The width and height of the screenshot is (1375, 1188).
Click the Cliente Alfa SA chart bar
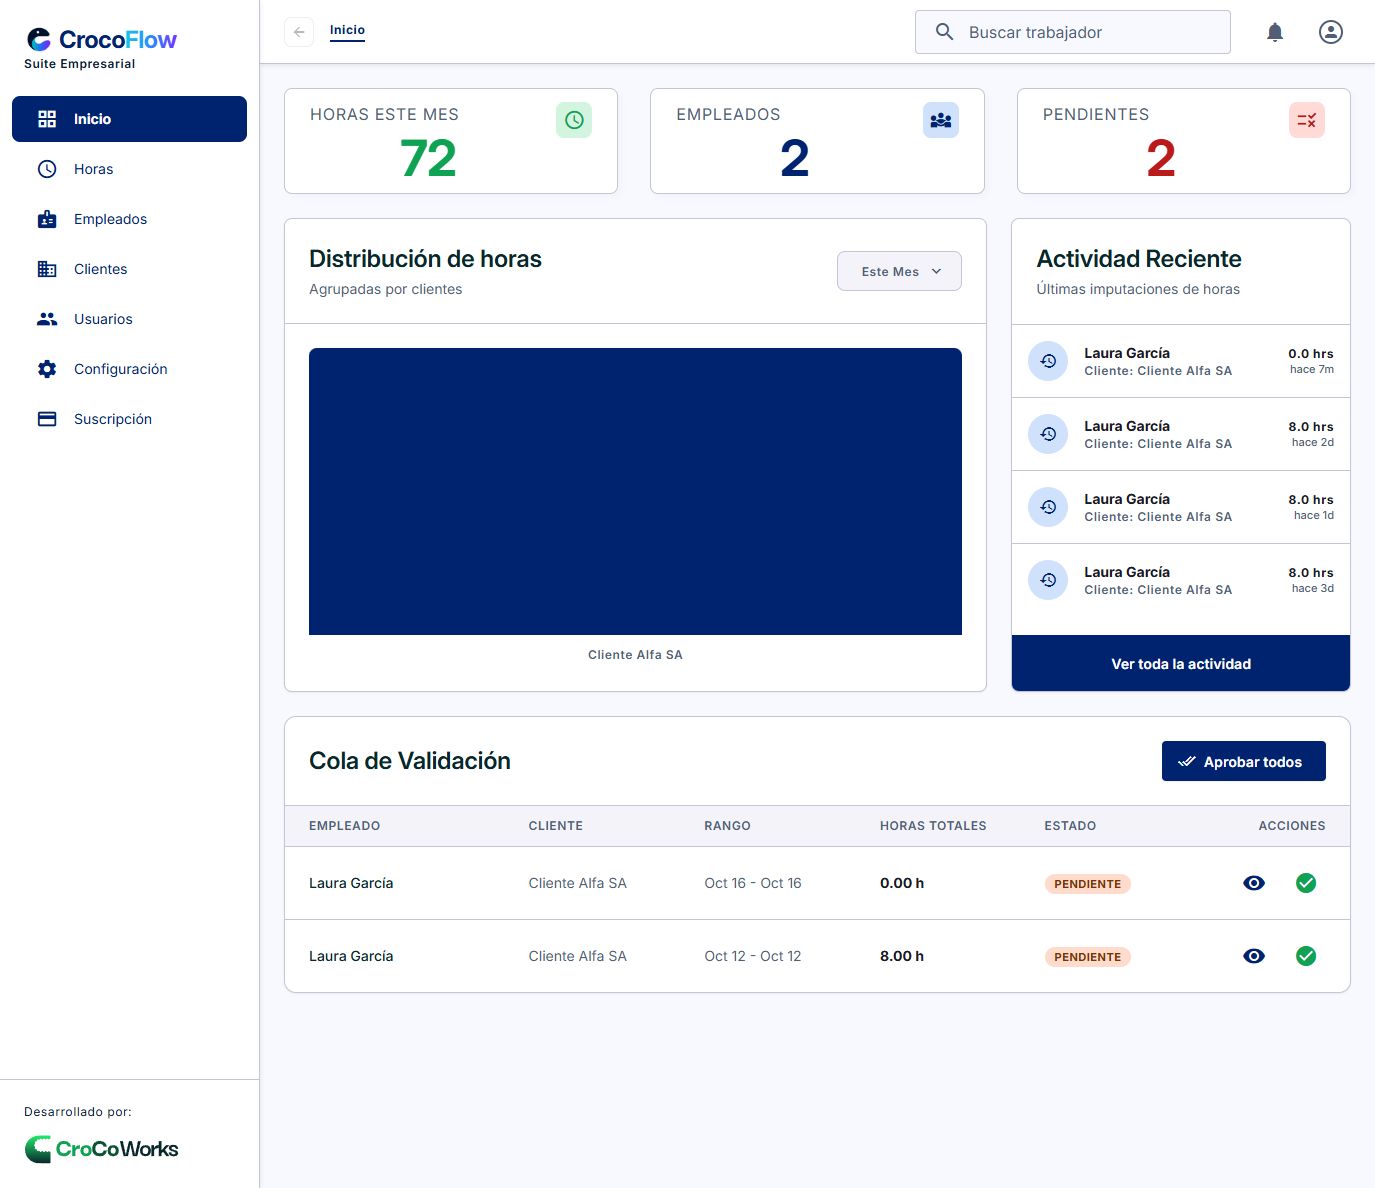click(x=635, y=491)
